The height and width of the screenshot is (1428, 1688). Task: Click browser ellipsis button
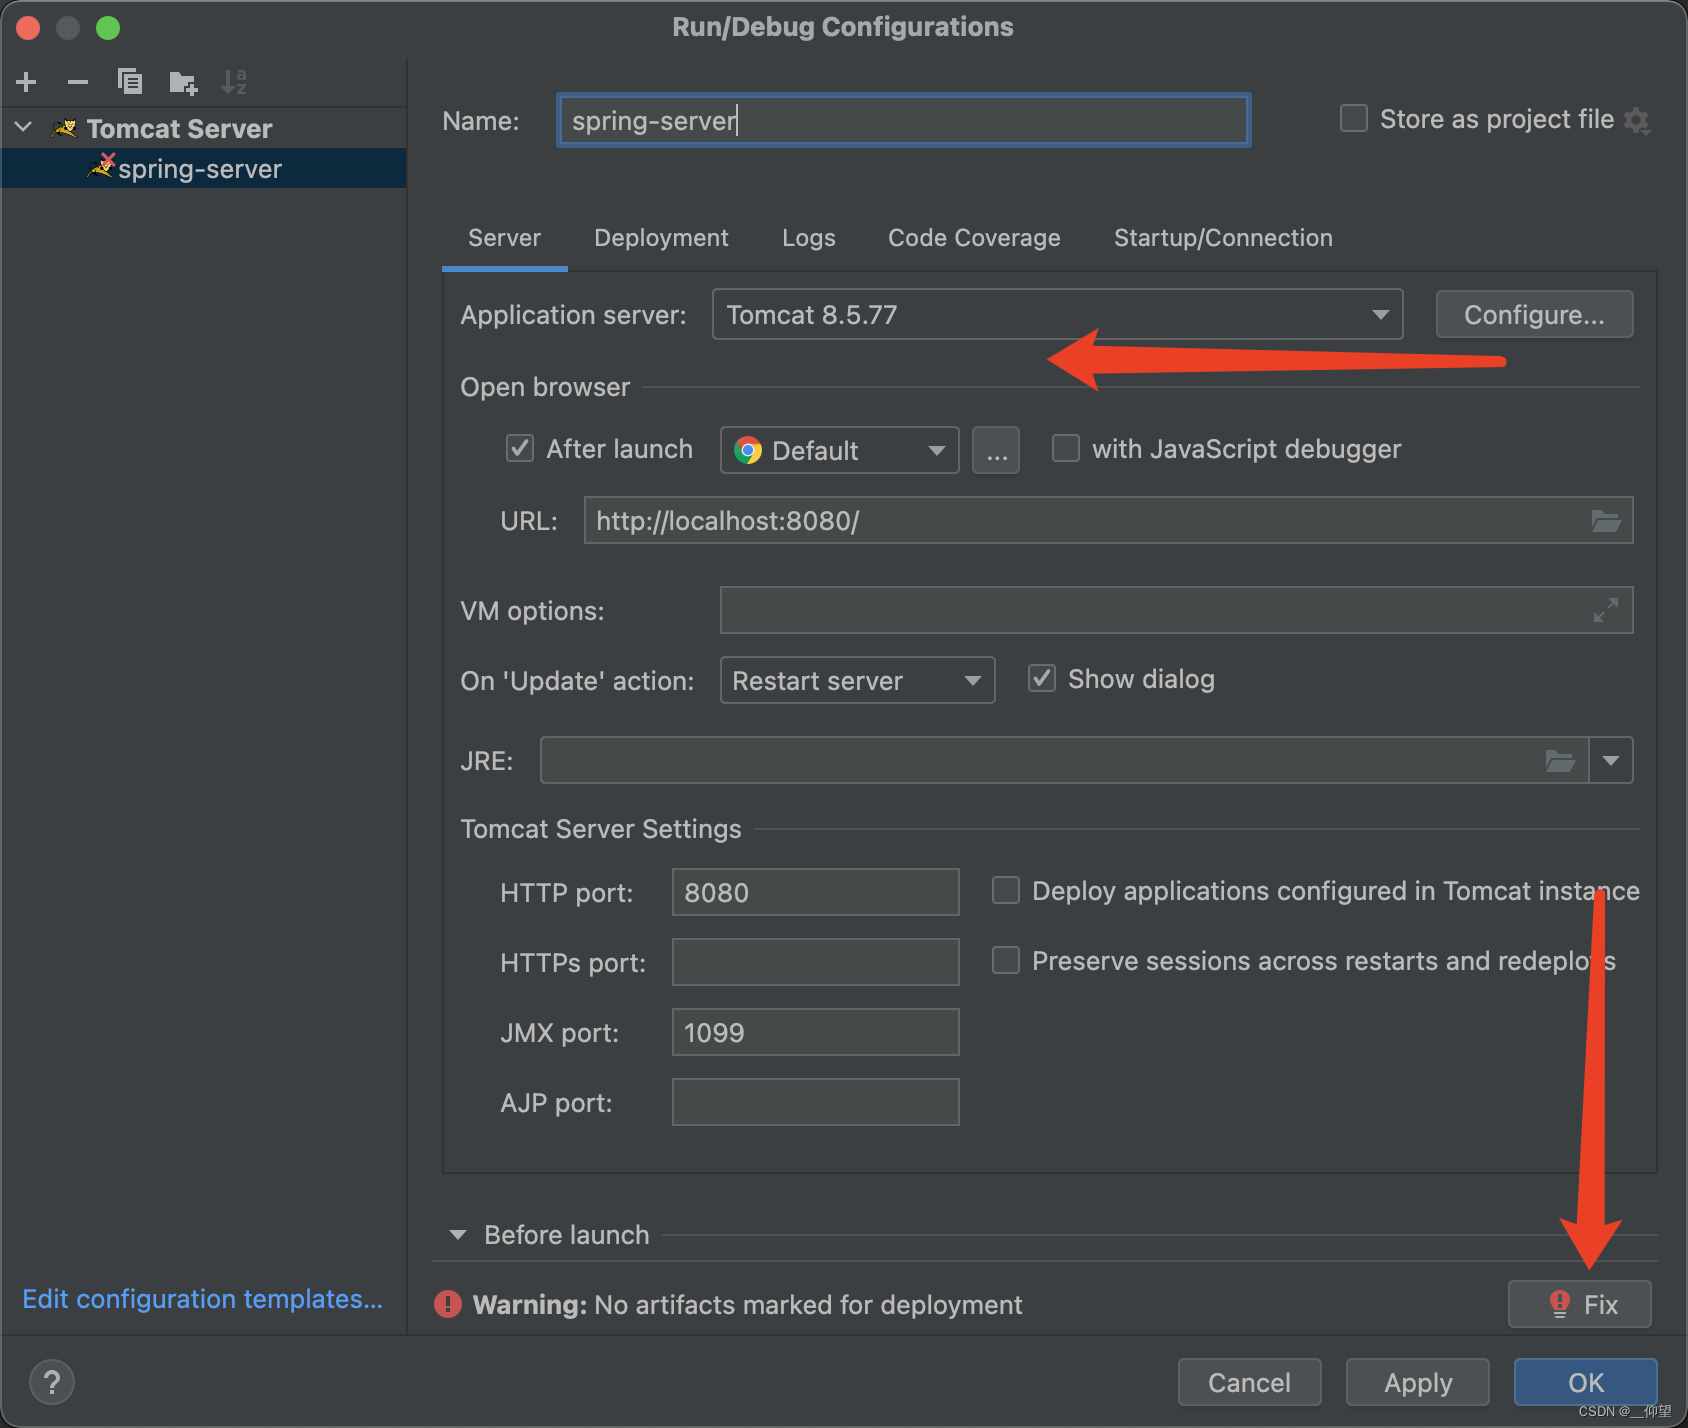pyautogui.click(x=996, y=450)
